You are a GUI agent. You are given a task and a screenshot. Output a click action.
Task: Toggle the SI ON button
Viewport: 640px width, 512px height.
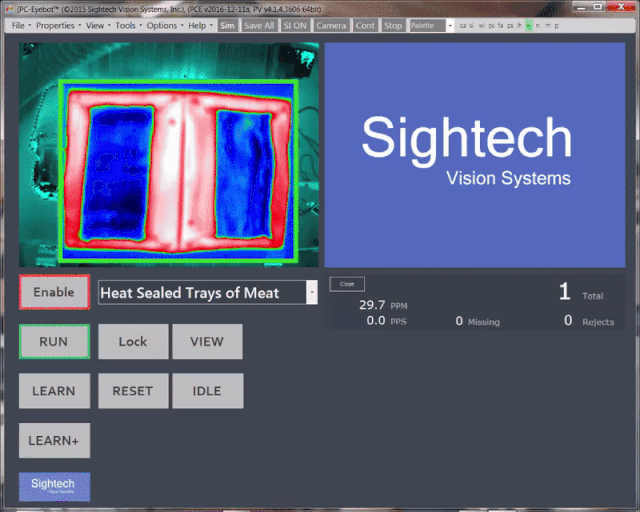pos(296,25)
